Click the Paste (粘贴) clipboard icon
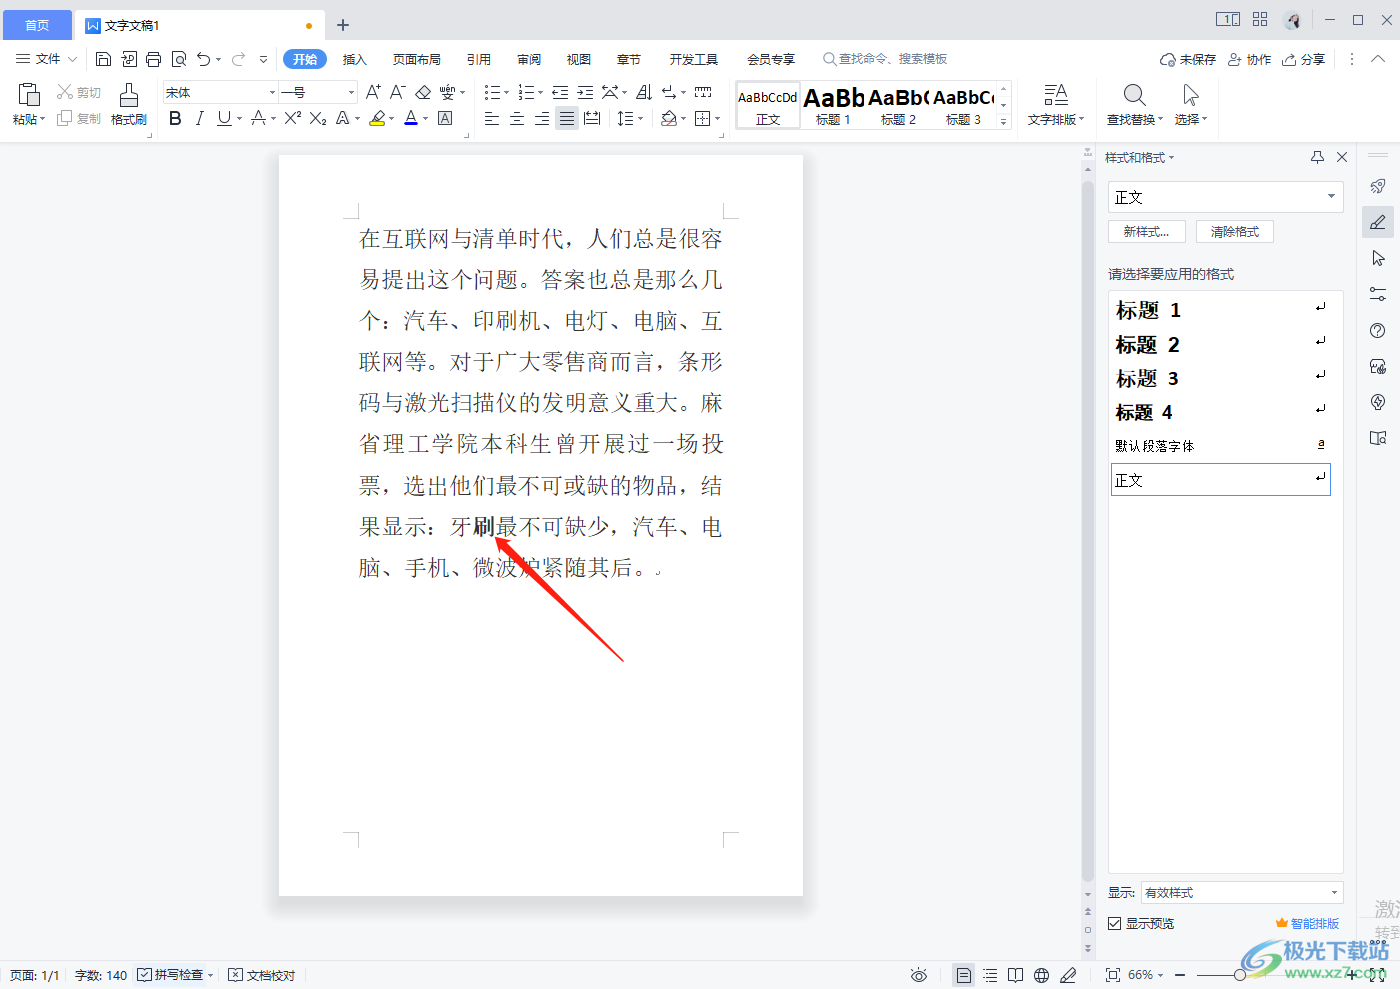 [29, 95]
